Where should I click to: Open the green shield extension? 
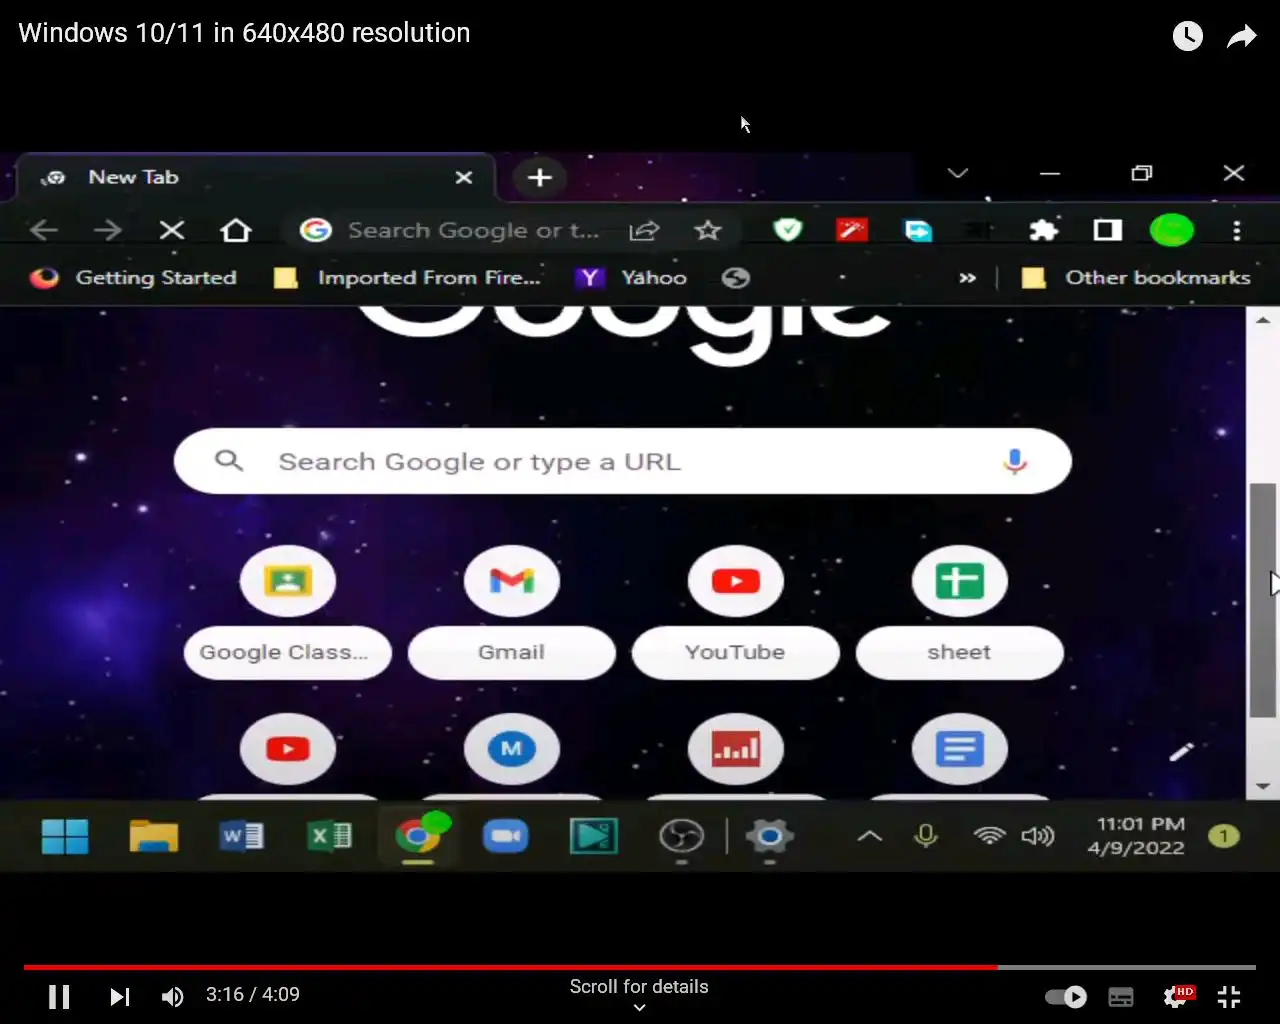pyautogui.click(x=788, y=231)
